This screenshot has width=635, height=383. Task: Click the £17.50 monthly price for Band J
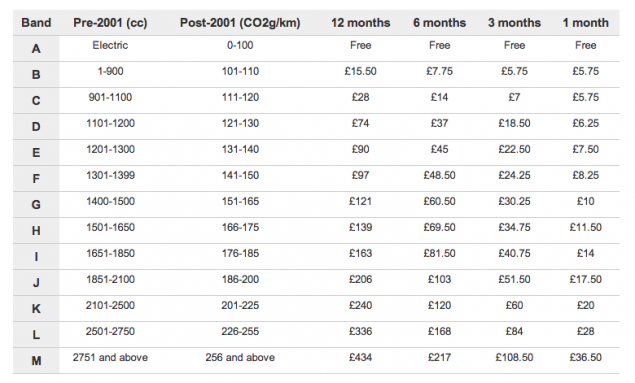pyautogui.click(x=586, y=279)
